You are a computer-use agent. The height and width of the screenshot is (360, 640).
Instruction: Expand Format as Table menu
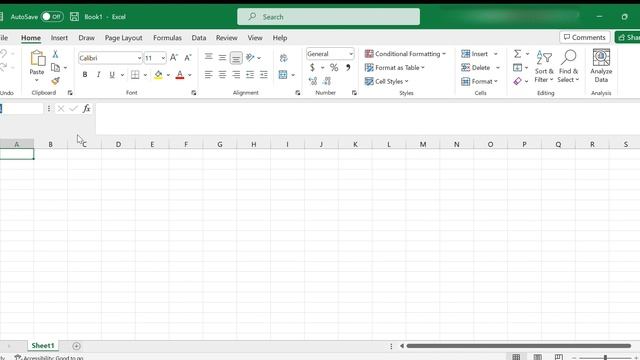[395, 68]
